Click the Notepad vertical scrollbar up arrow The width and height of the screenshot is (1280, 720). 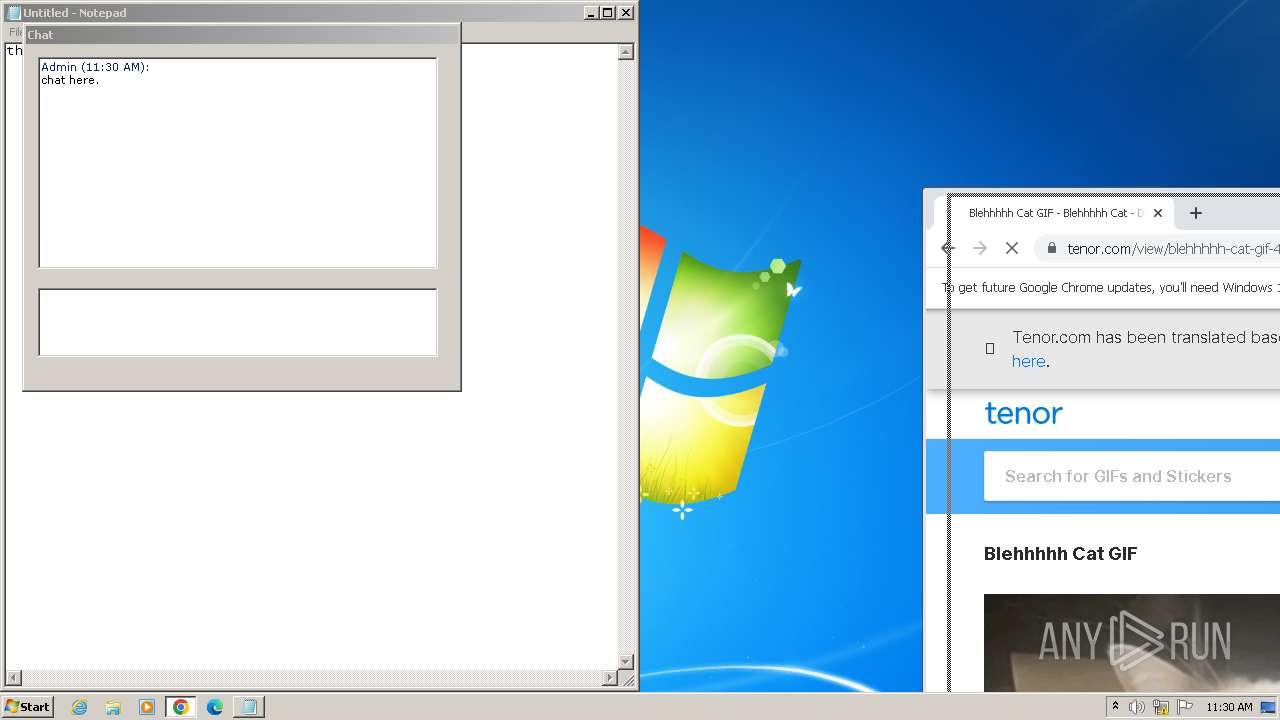tap(626, 52)
